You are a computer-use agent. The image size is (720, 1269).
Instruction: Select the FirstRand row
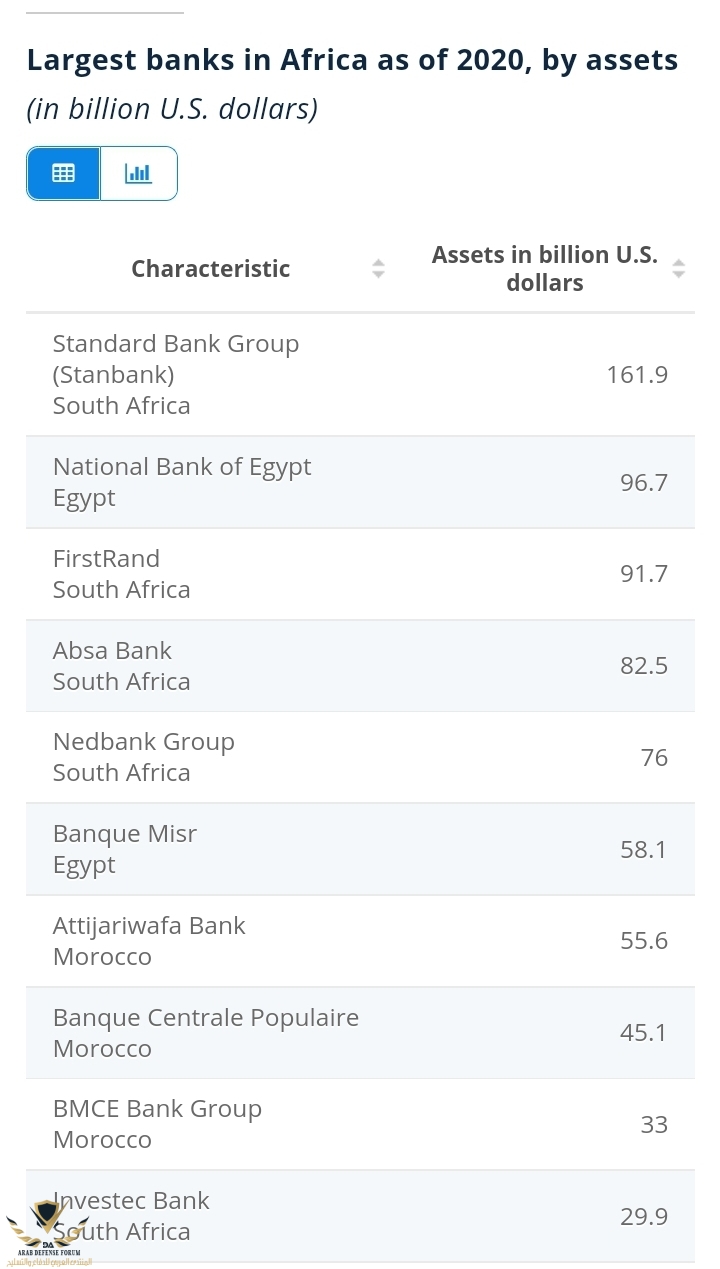point(360,574)
